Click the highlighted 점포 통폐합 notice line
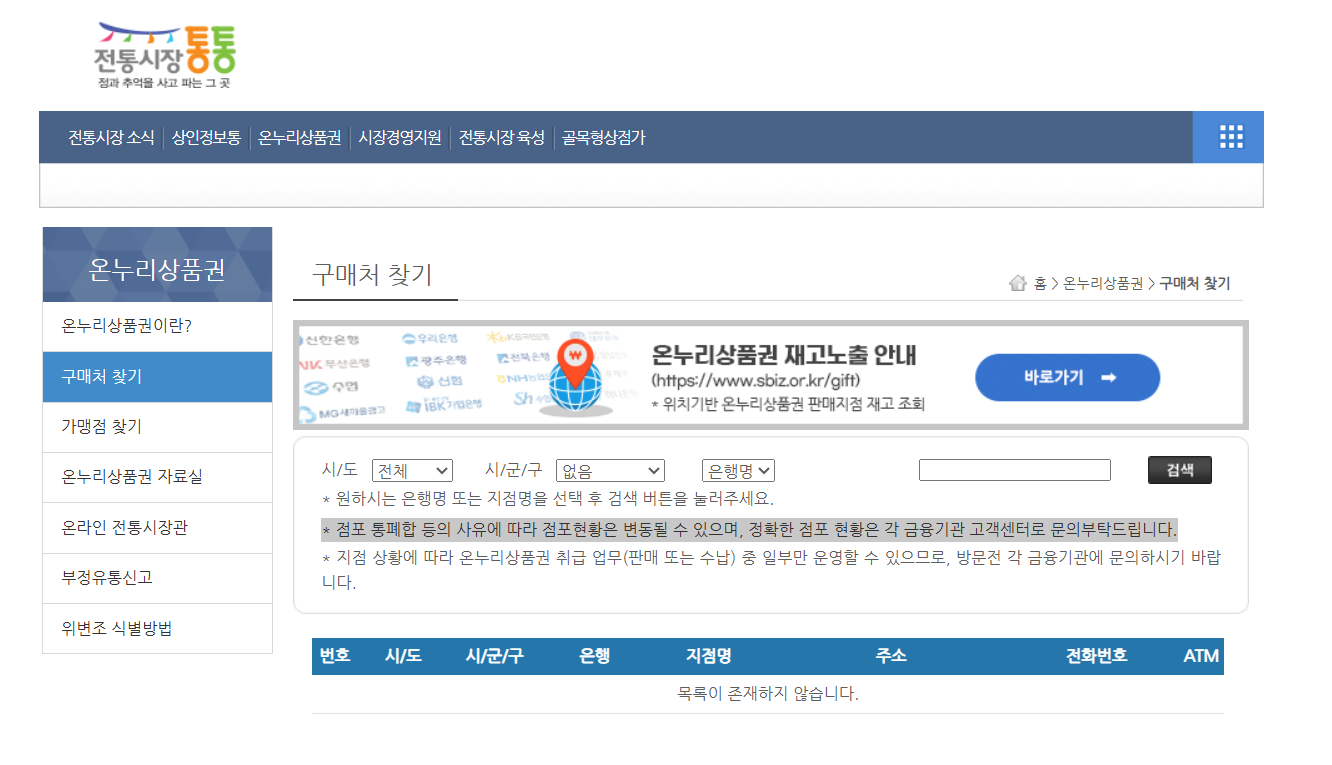 749,529
